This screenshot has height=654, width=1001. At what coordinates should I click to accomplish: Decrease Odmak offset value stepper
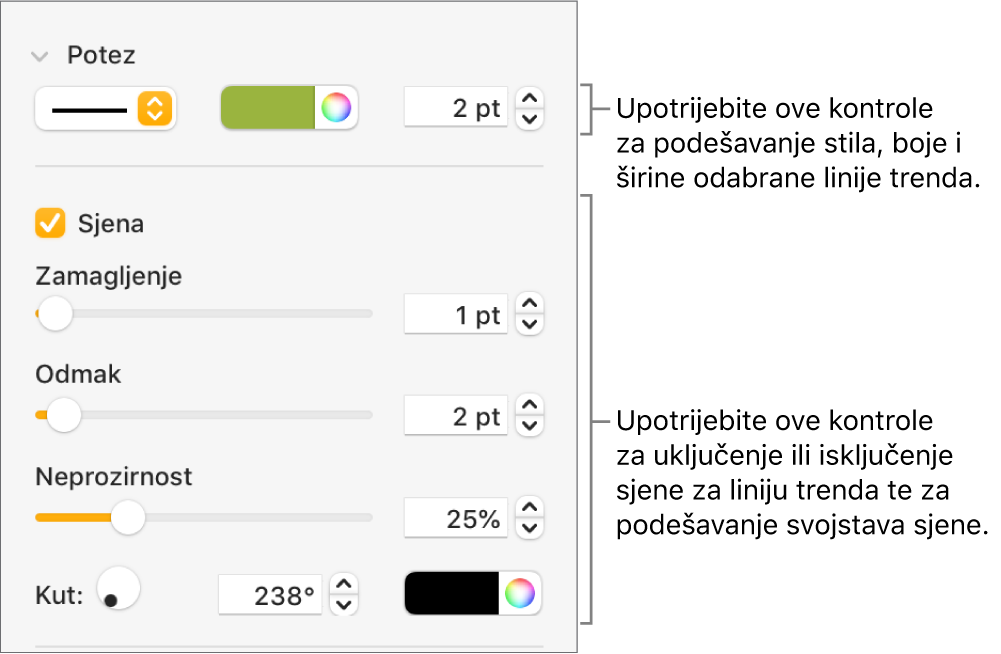click(x=530, y=426)
